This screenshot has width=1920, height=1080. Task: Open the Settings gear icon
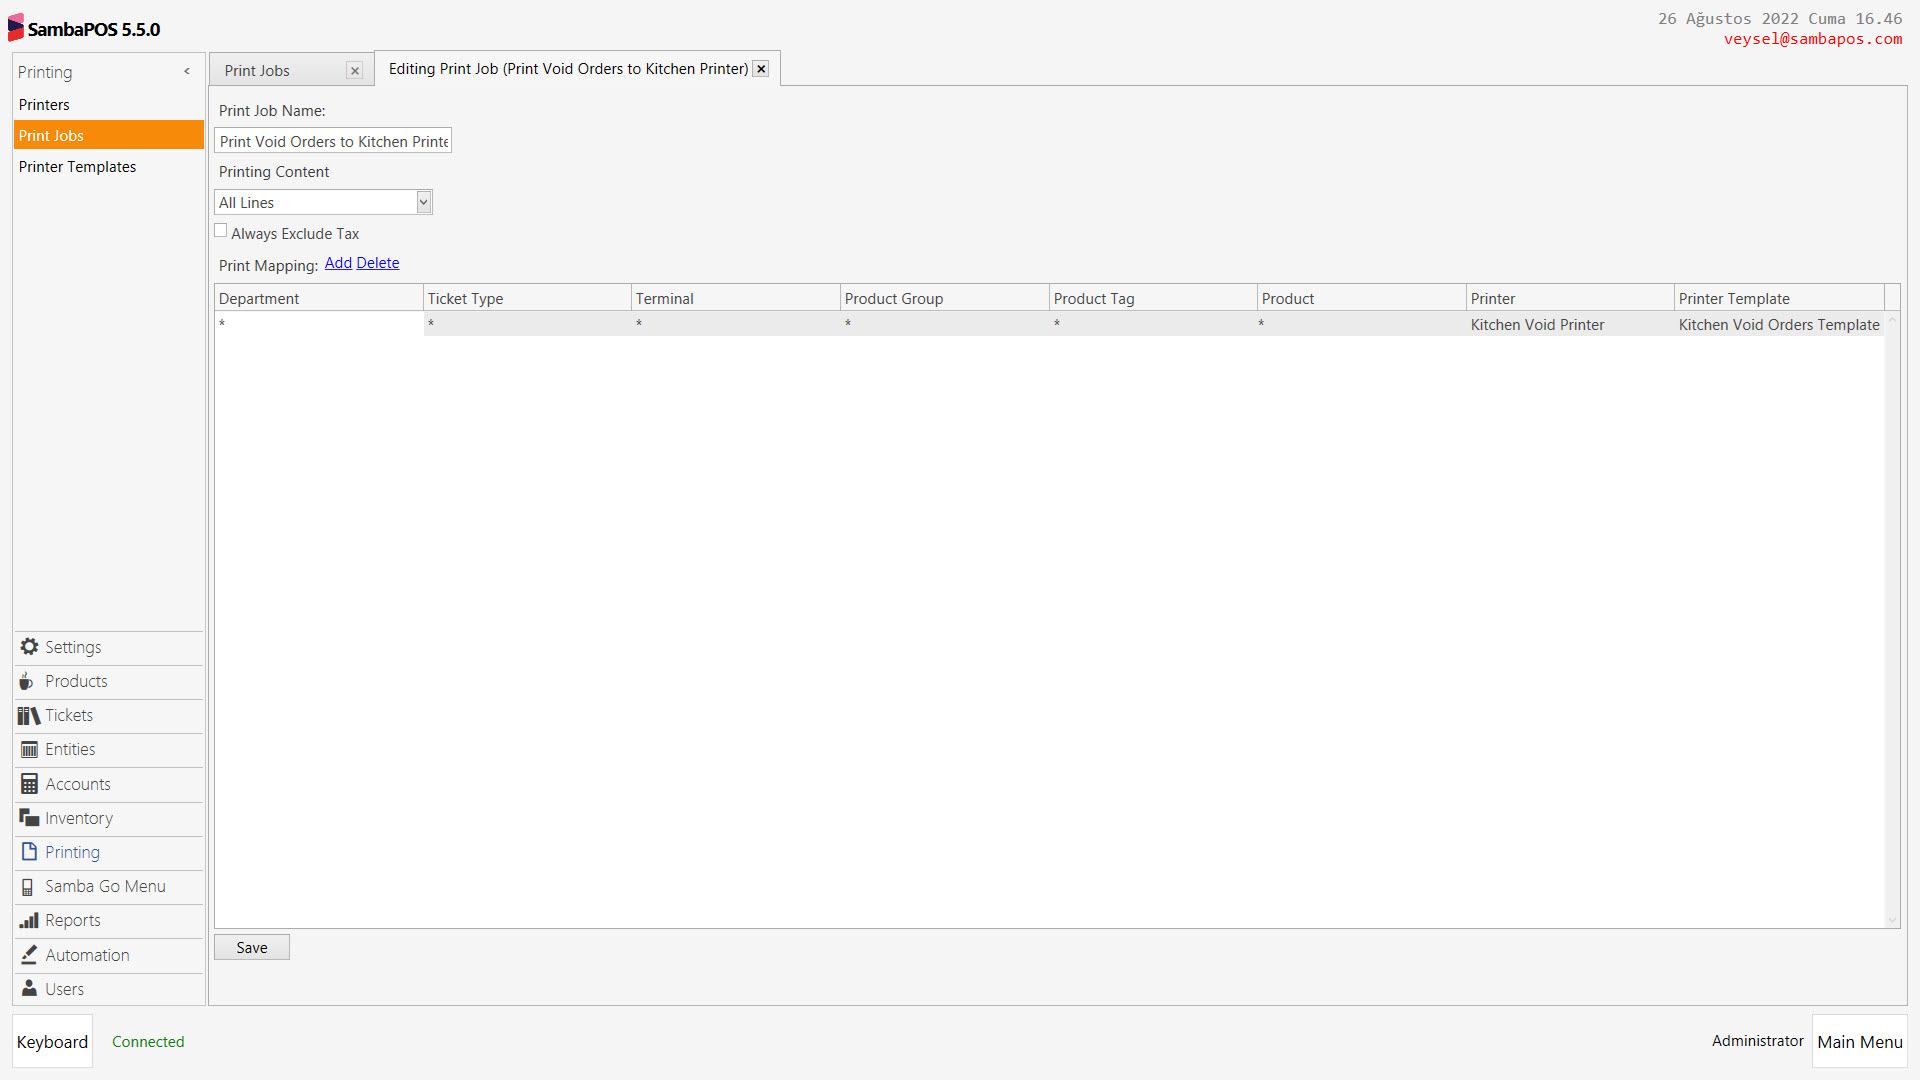click(29, 647)
